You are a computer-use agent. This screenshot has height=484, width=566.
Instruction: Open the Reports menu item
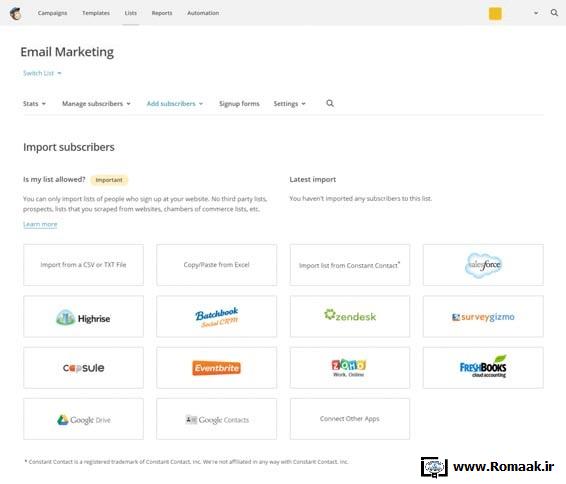(x=162, y=13)
